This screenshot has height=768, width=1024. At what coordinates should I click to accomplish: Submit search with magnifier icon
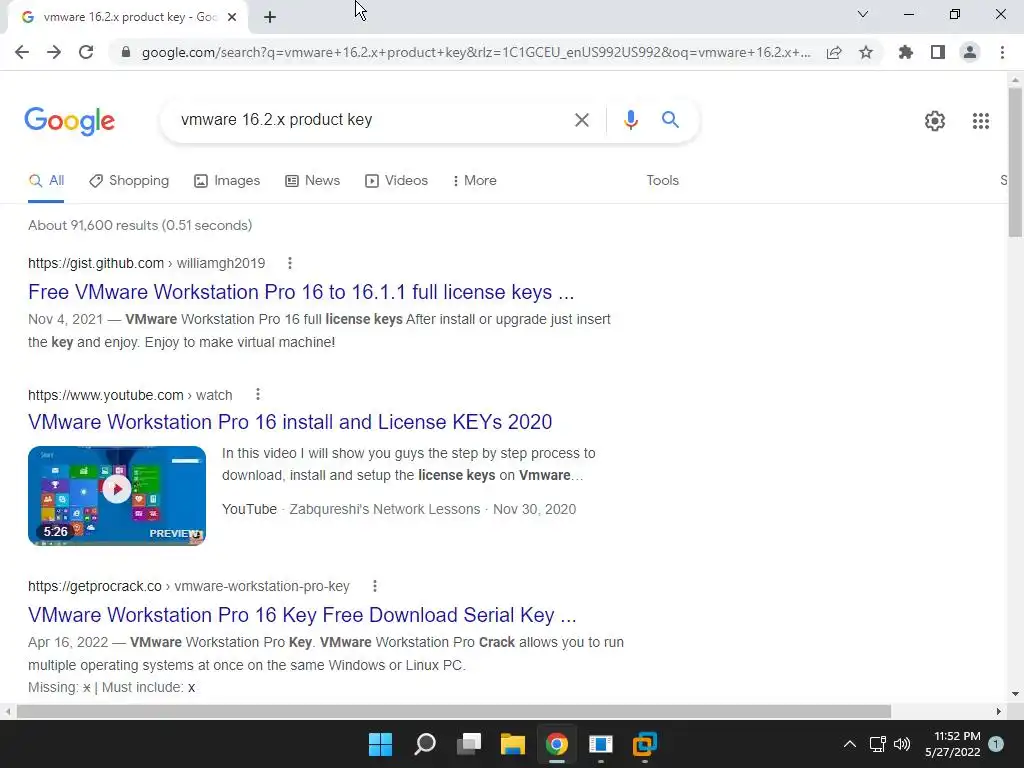(x=670, y=120)
